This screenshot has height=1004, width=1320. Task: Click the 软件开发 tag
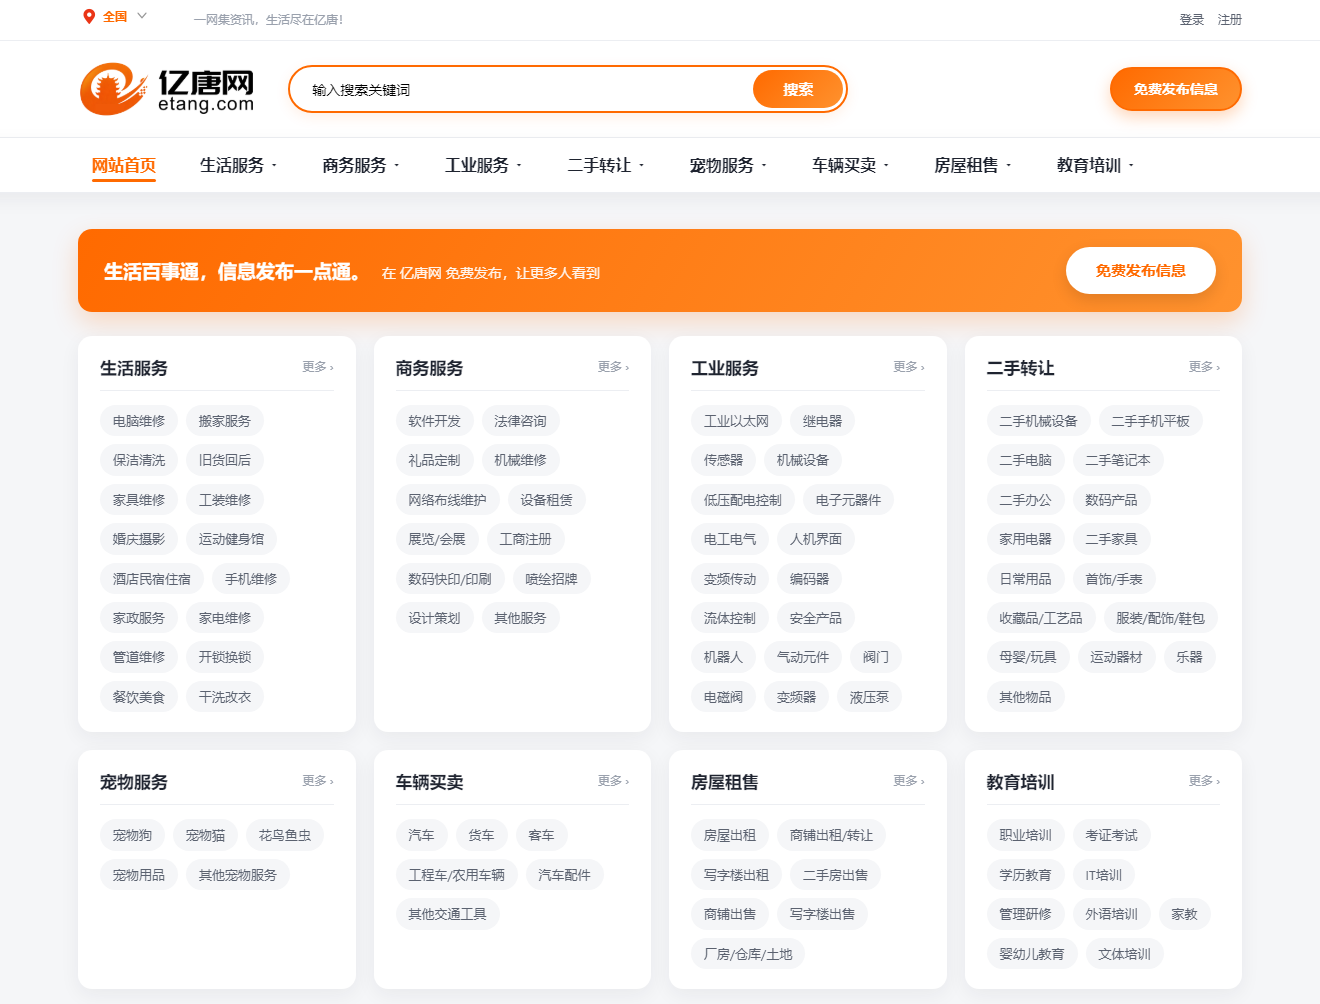pos(435,421)
